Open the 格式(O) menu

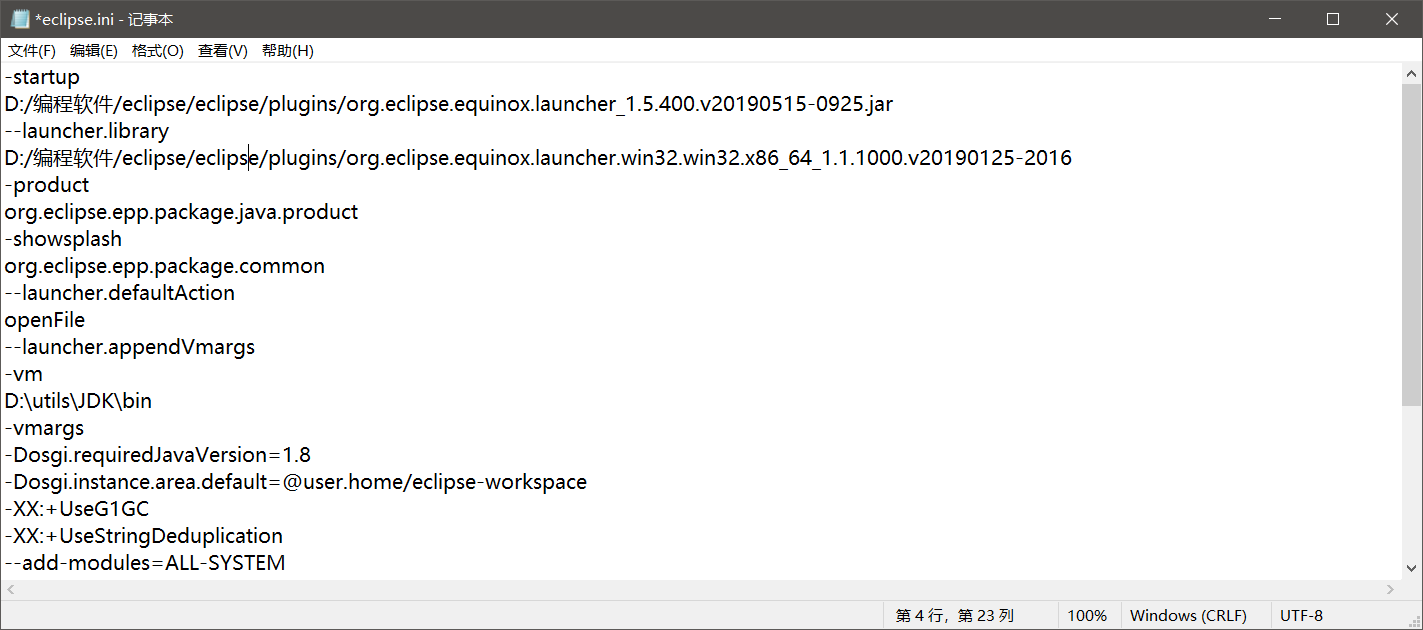[158, 50]
